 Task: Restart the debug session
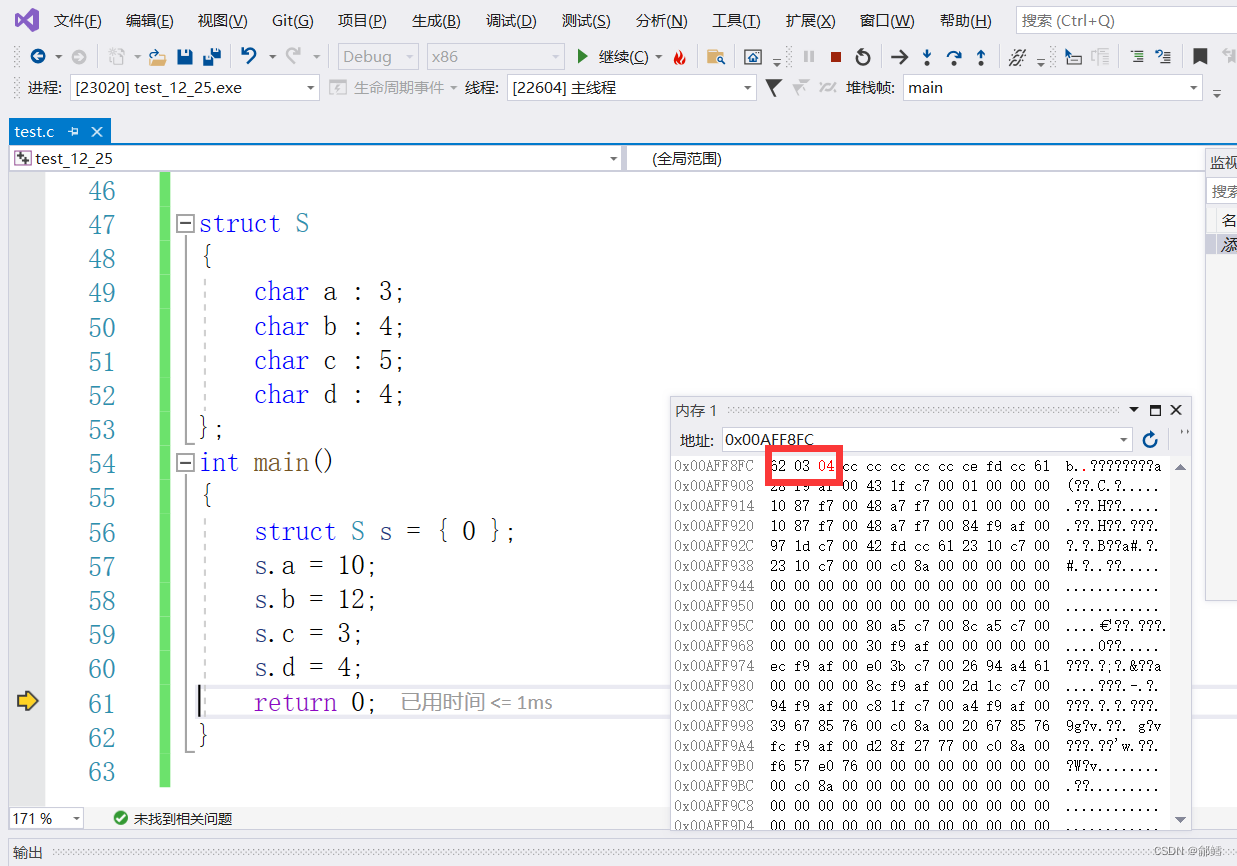862,57
